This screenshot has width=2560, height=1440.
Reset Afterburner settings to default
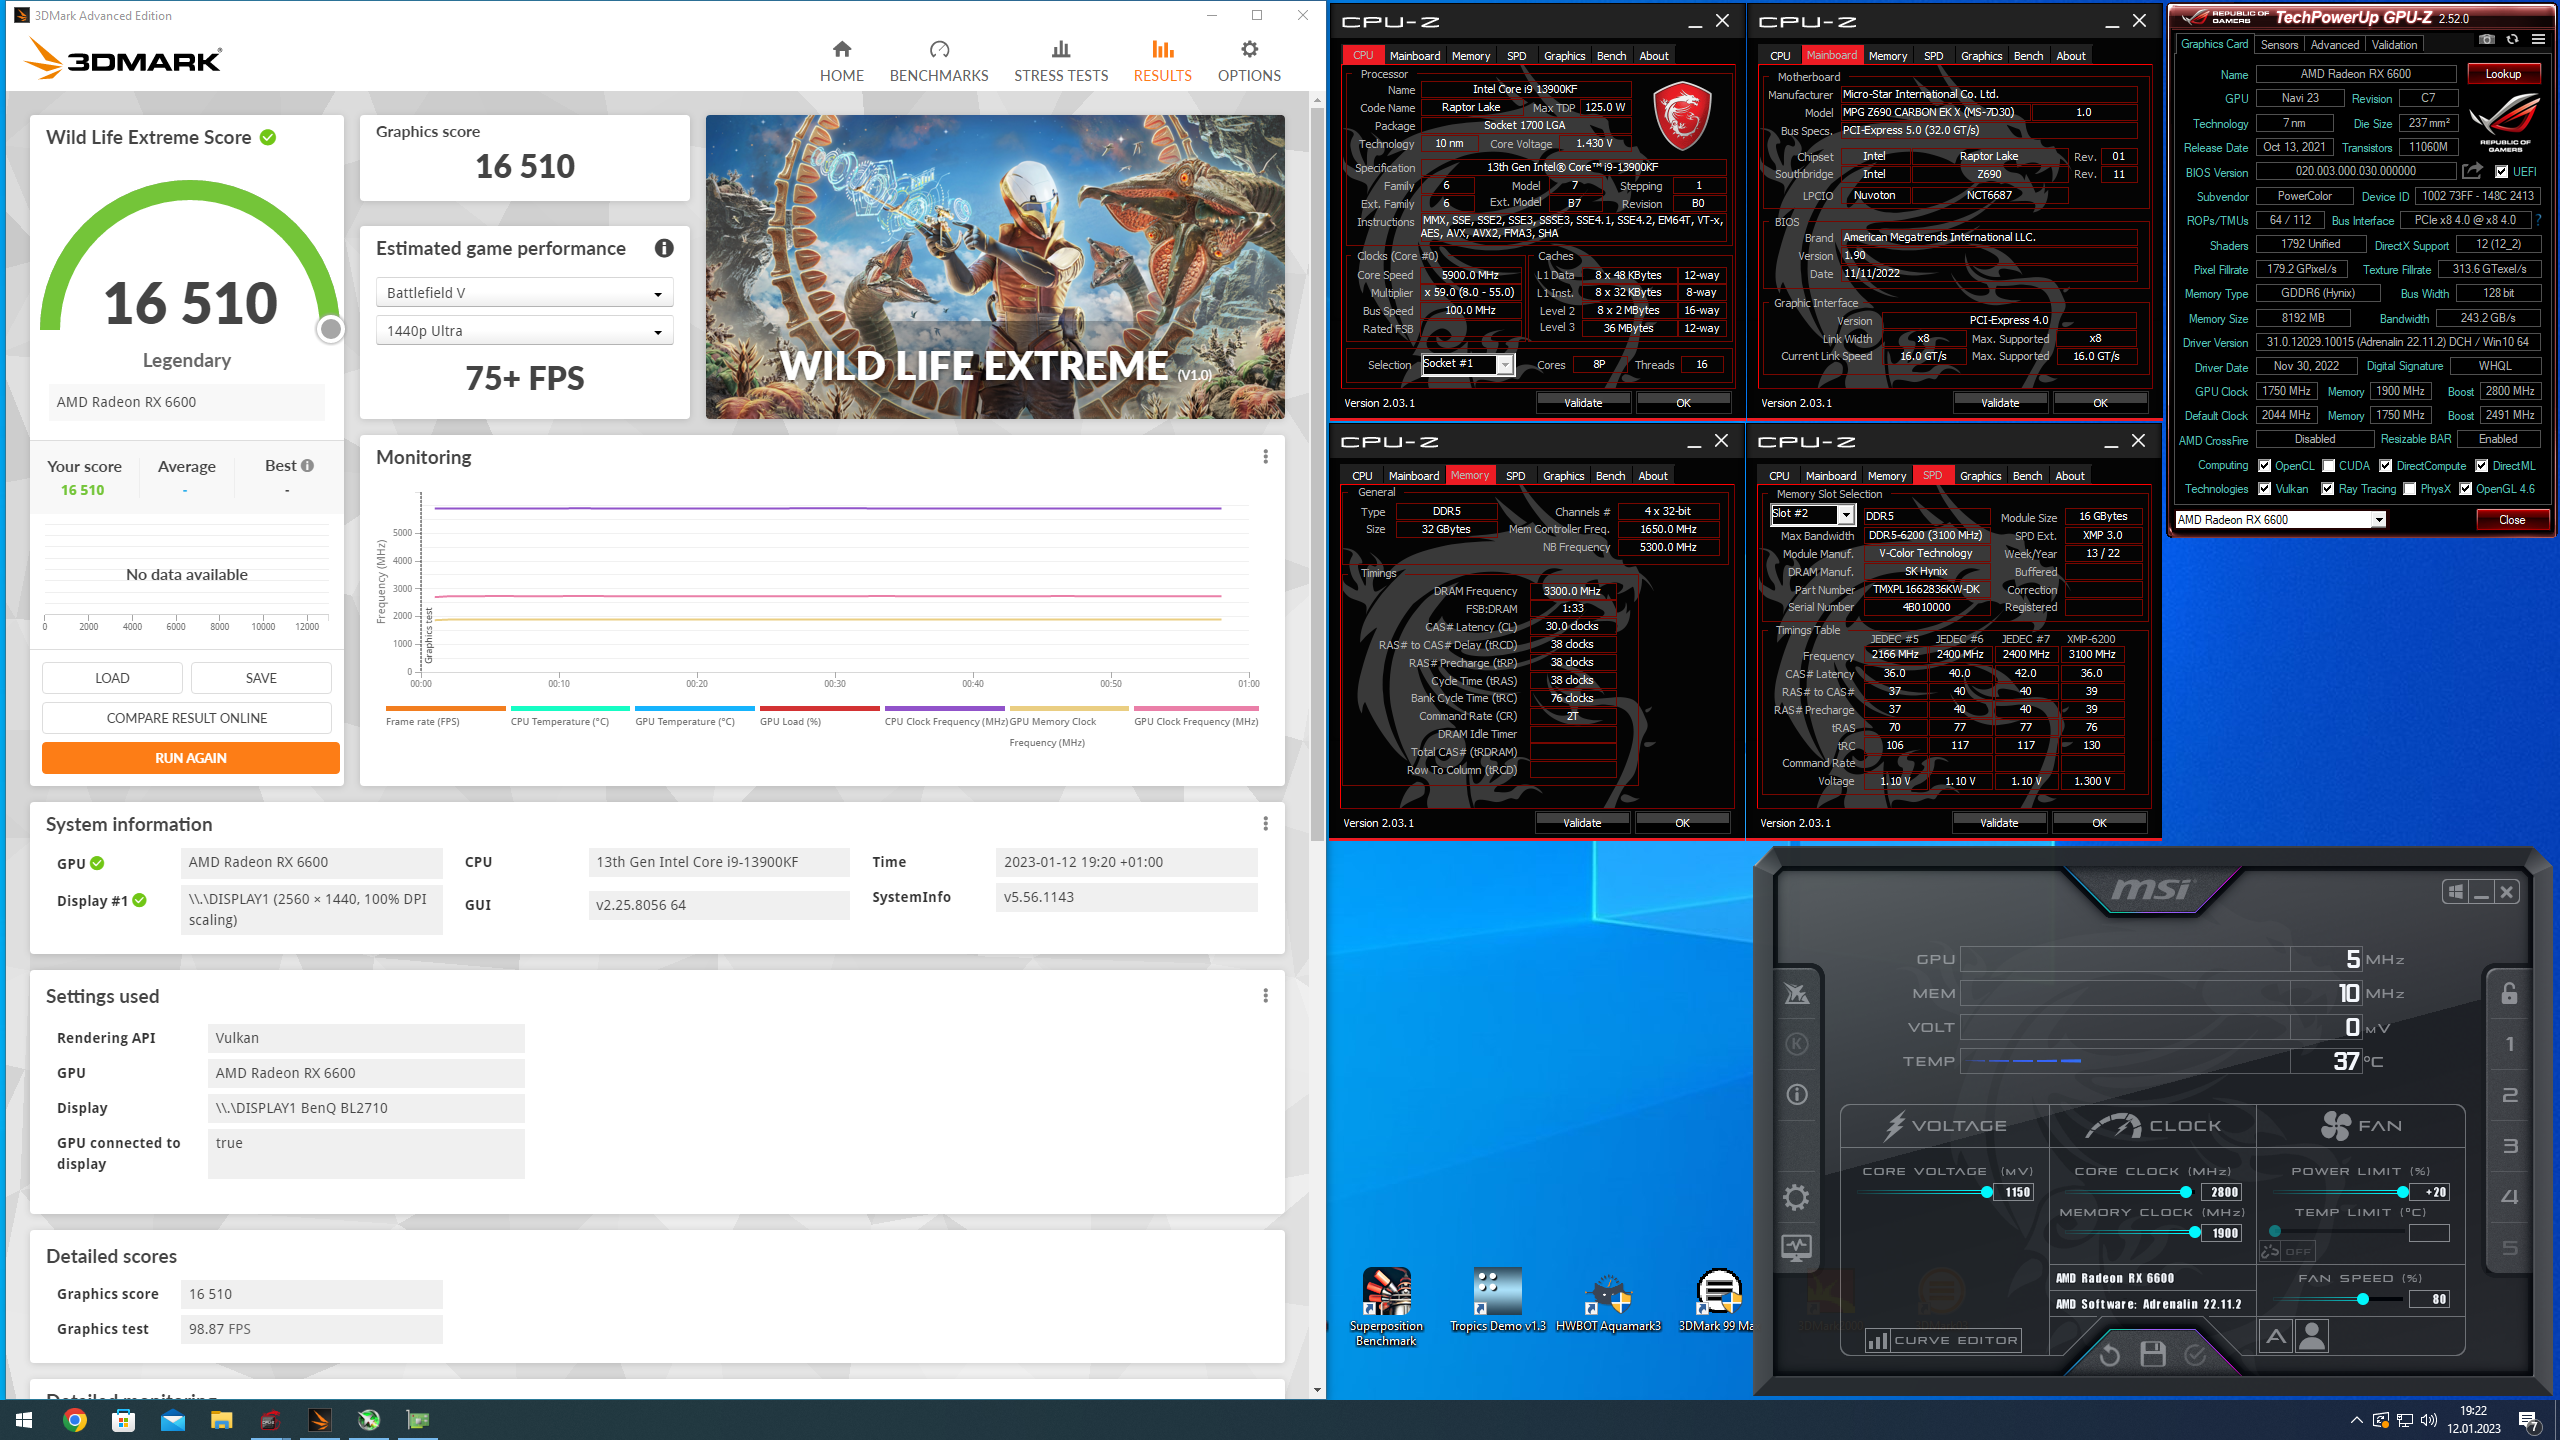[x=2110, y=1356]
